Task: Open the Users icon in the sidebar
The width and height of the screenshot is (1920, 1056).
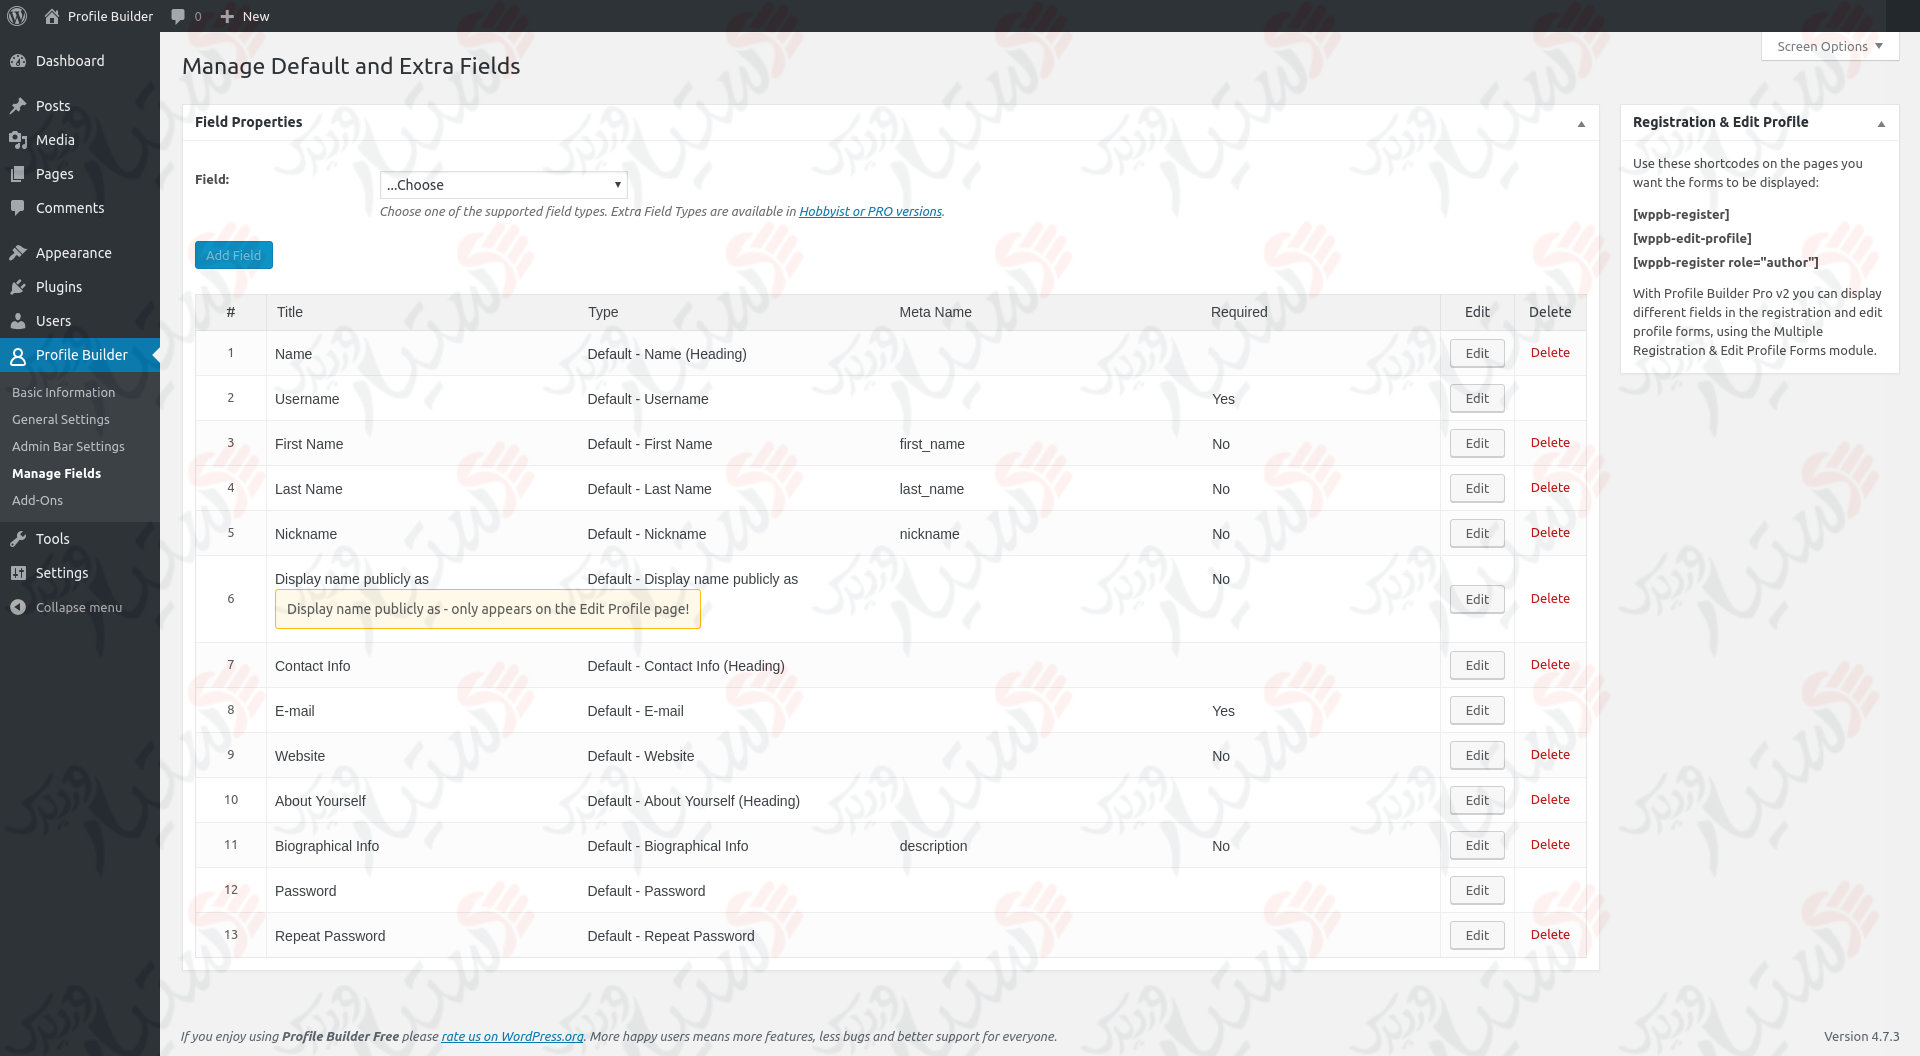Action: [20, 321]
